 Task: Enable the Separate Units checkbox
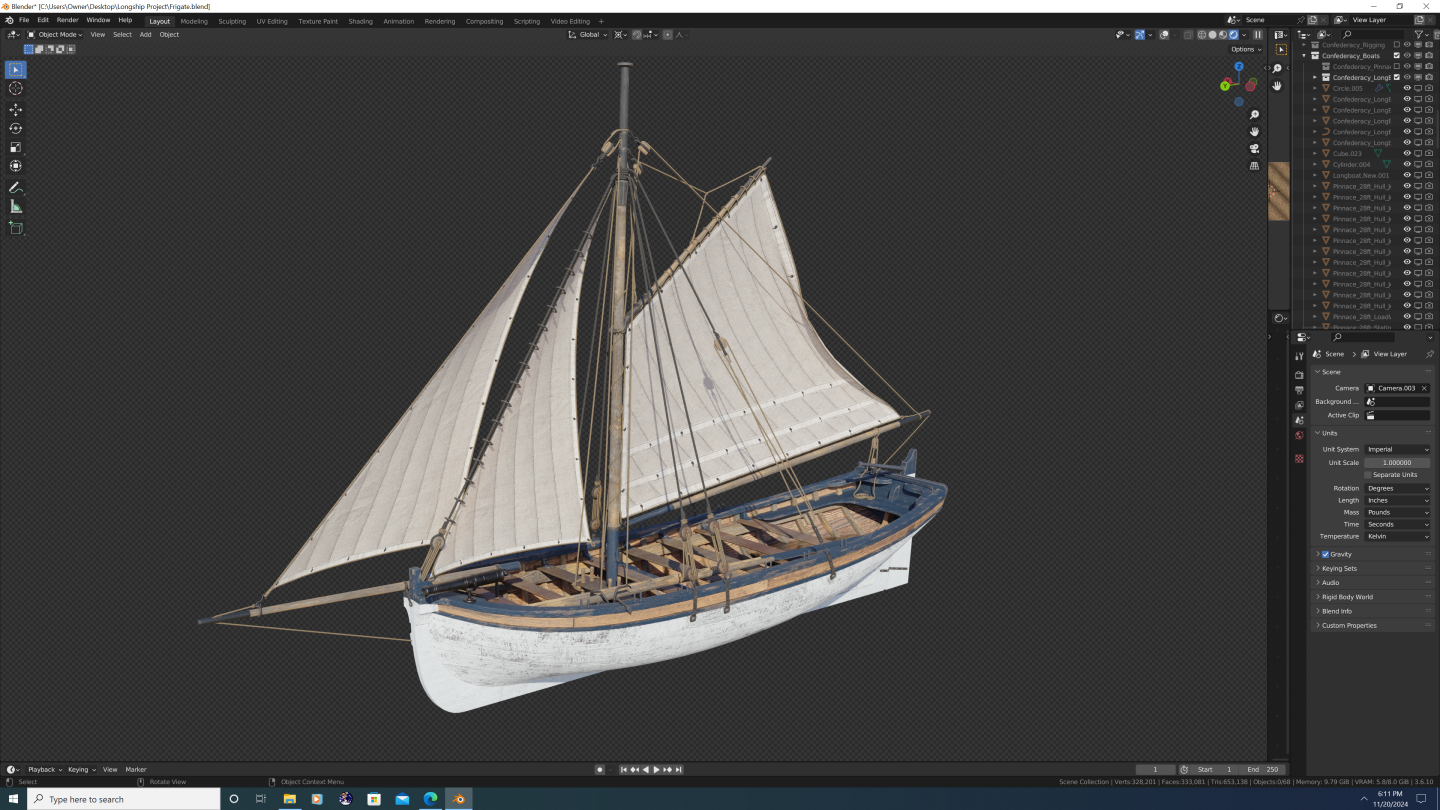coord(1368,475)
